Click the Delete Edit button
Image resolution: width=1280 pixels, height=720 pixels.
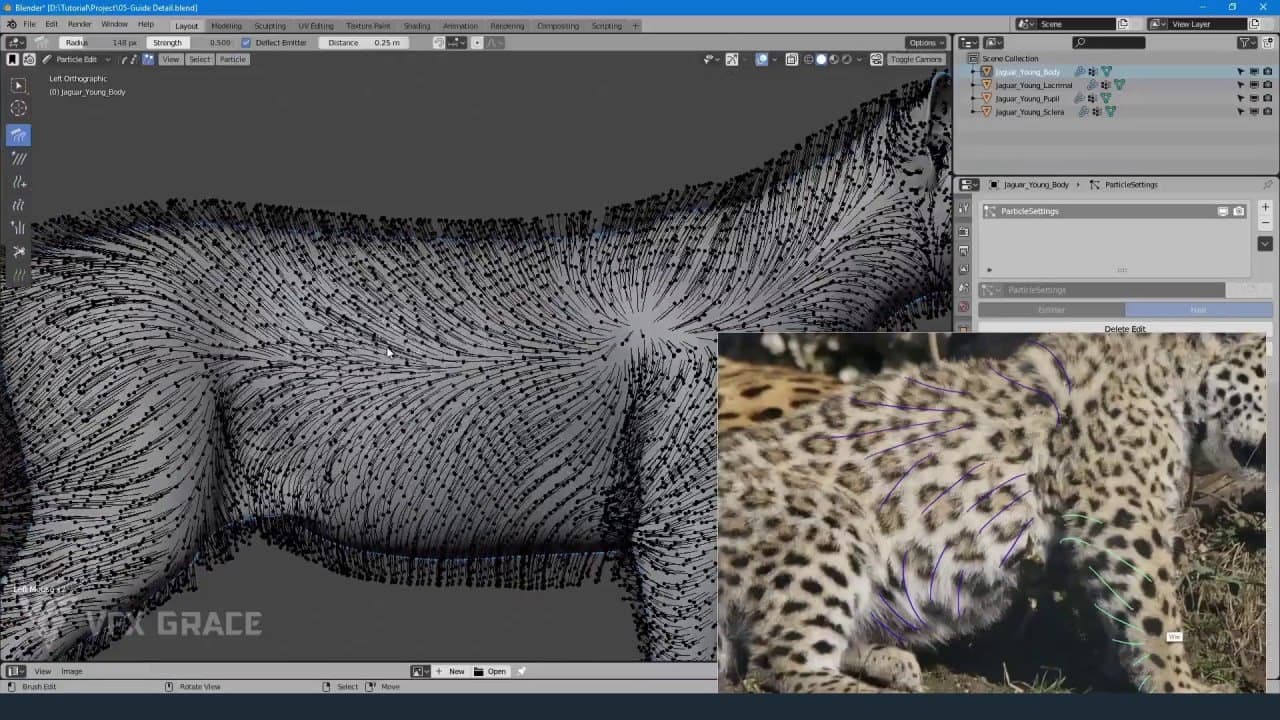click(1125, 329)
